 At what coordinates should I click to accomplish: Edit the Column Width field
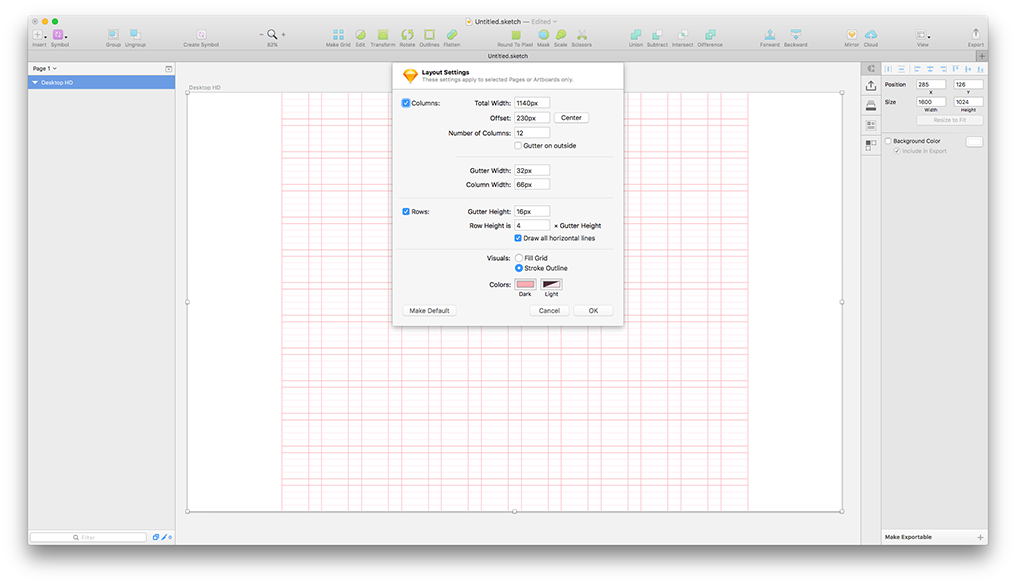point(532,185)
